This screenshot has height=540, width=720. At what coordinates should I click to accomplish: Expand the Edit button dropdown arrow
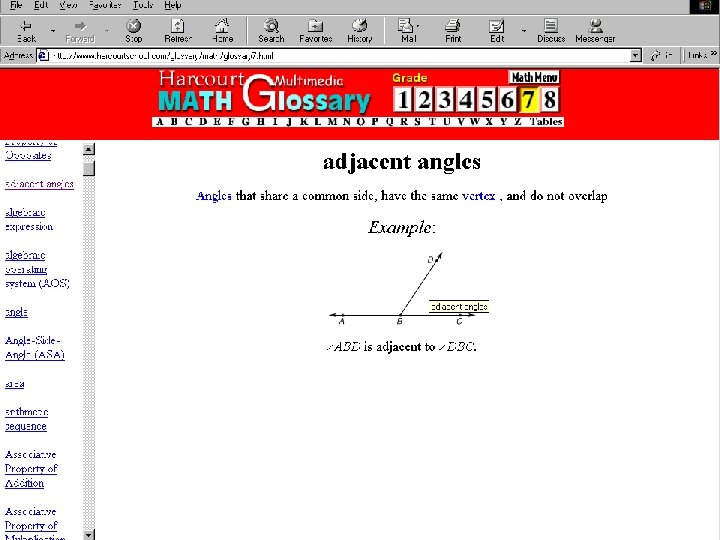pyautogui.click(x=524, y=31)
